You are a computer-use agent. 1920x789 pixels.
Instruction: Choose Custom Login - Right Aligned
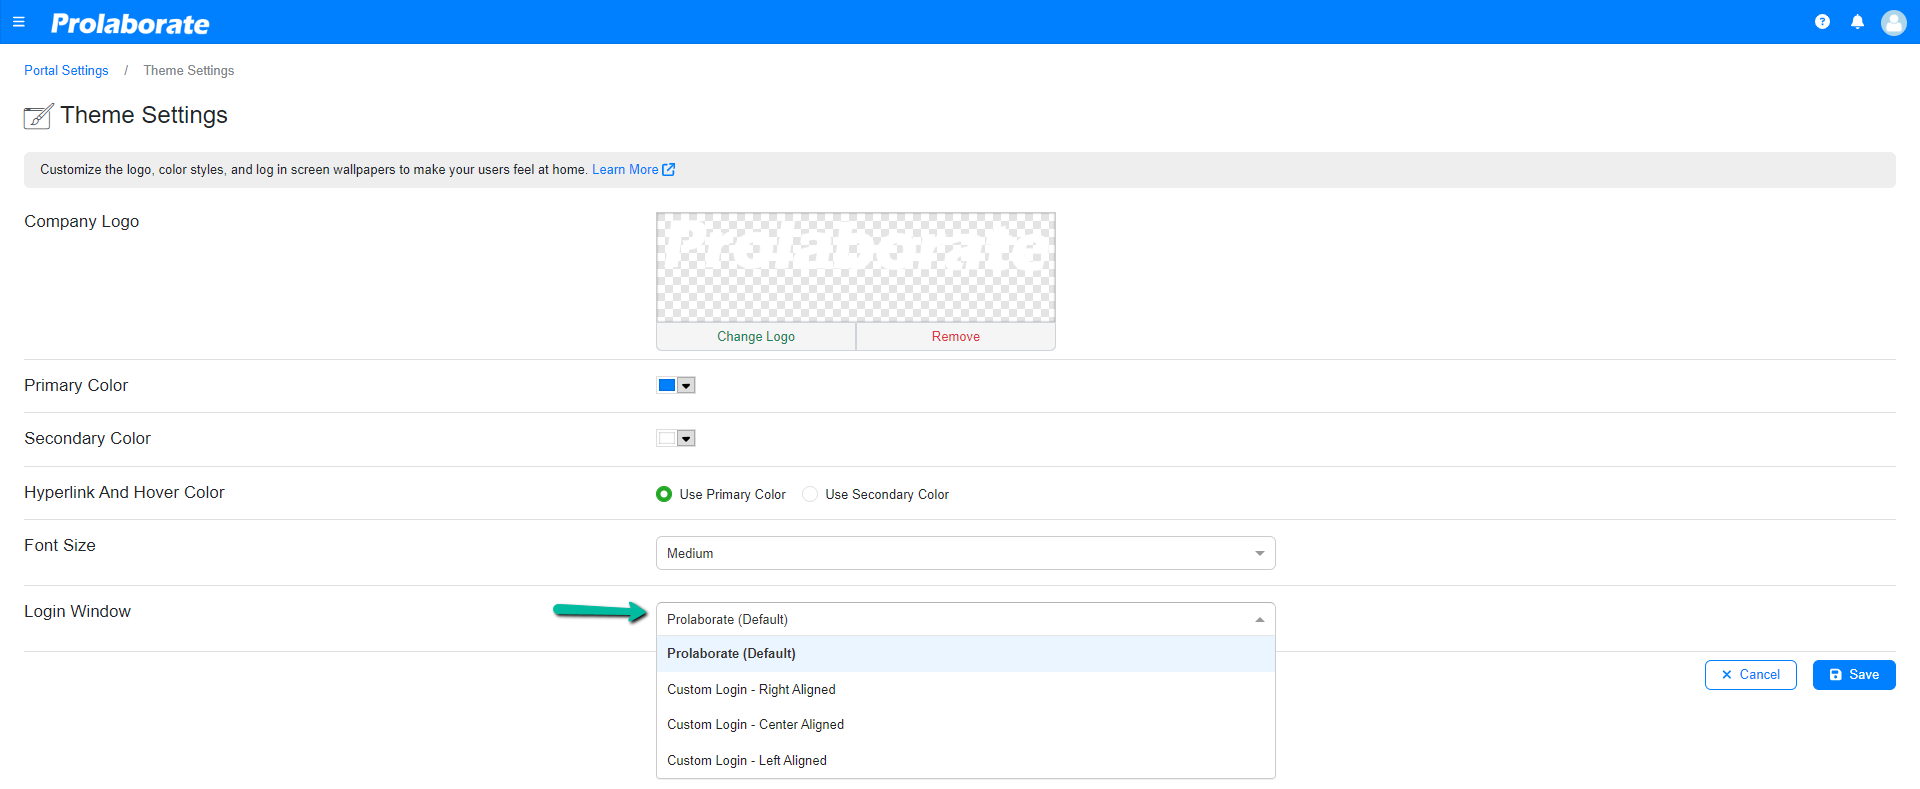[x=966, y=690]
